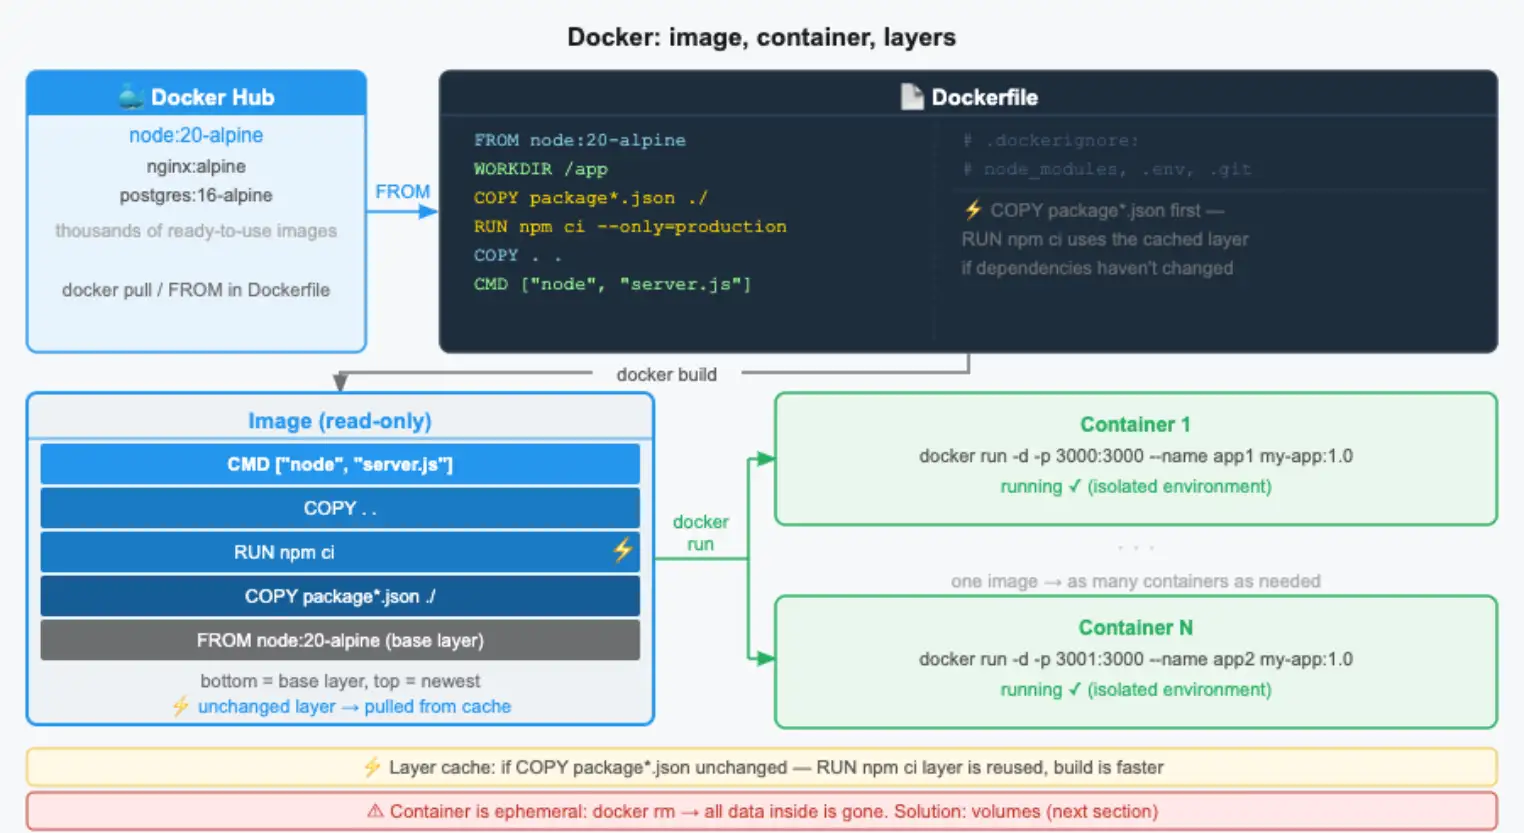
Task: Click title 'Docker: image, container, layers'
Action: (x=761, y=37)
